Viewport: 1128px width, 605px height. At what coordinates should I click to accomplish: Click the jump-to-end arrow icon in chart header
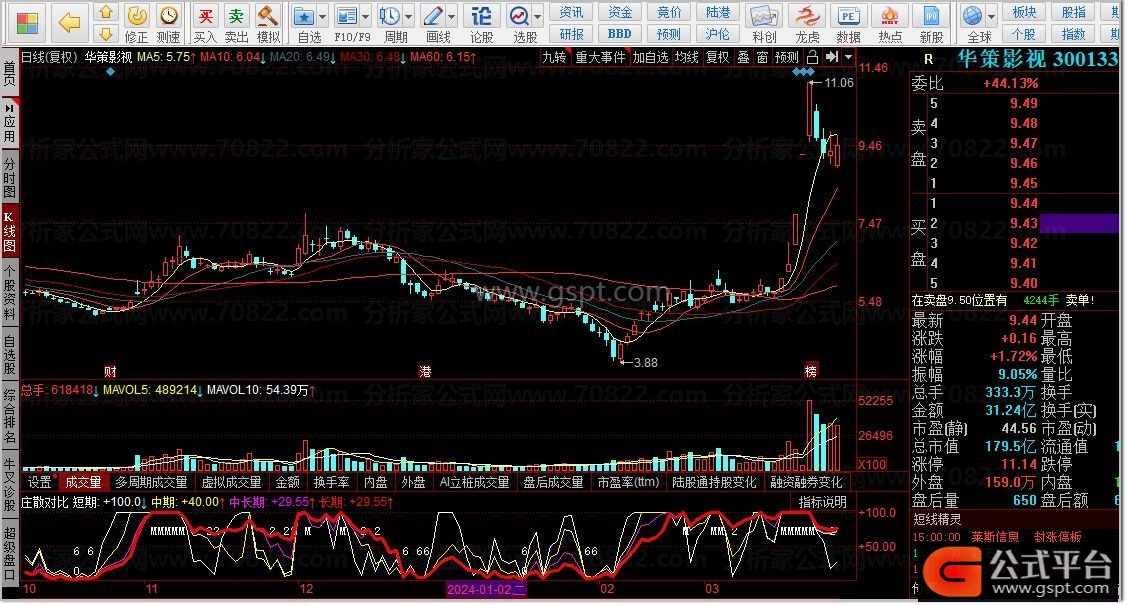832,57
